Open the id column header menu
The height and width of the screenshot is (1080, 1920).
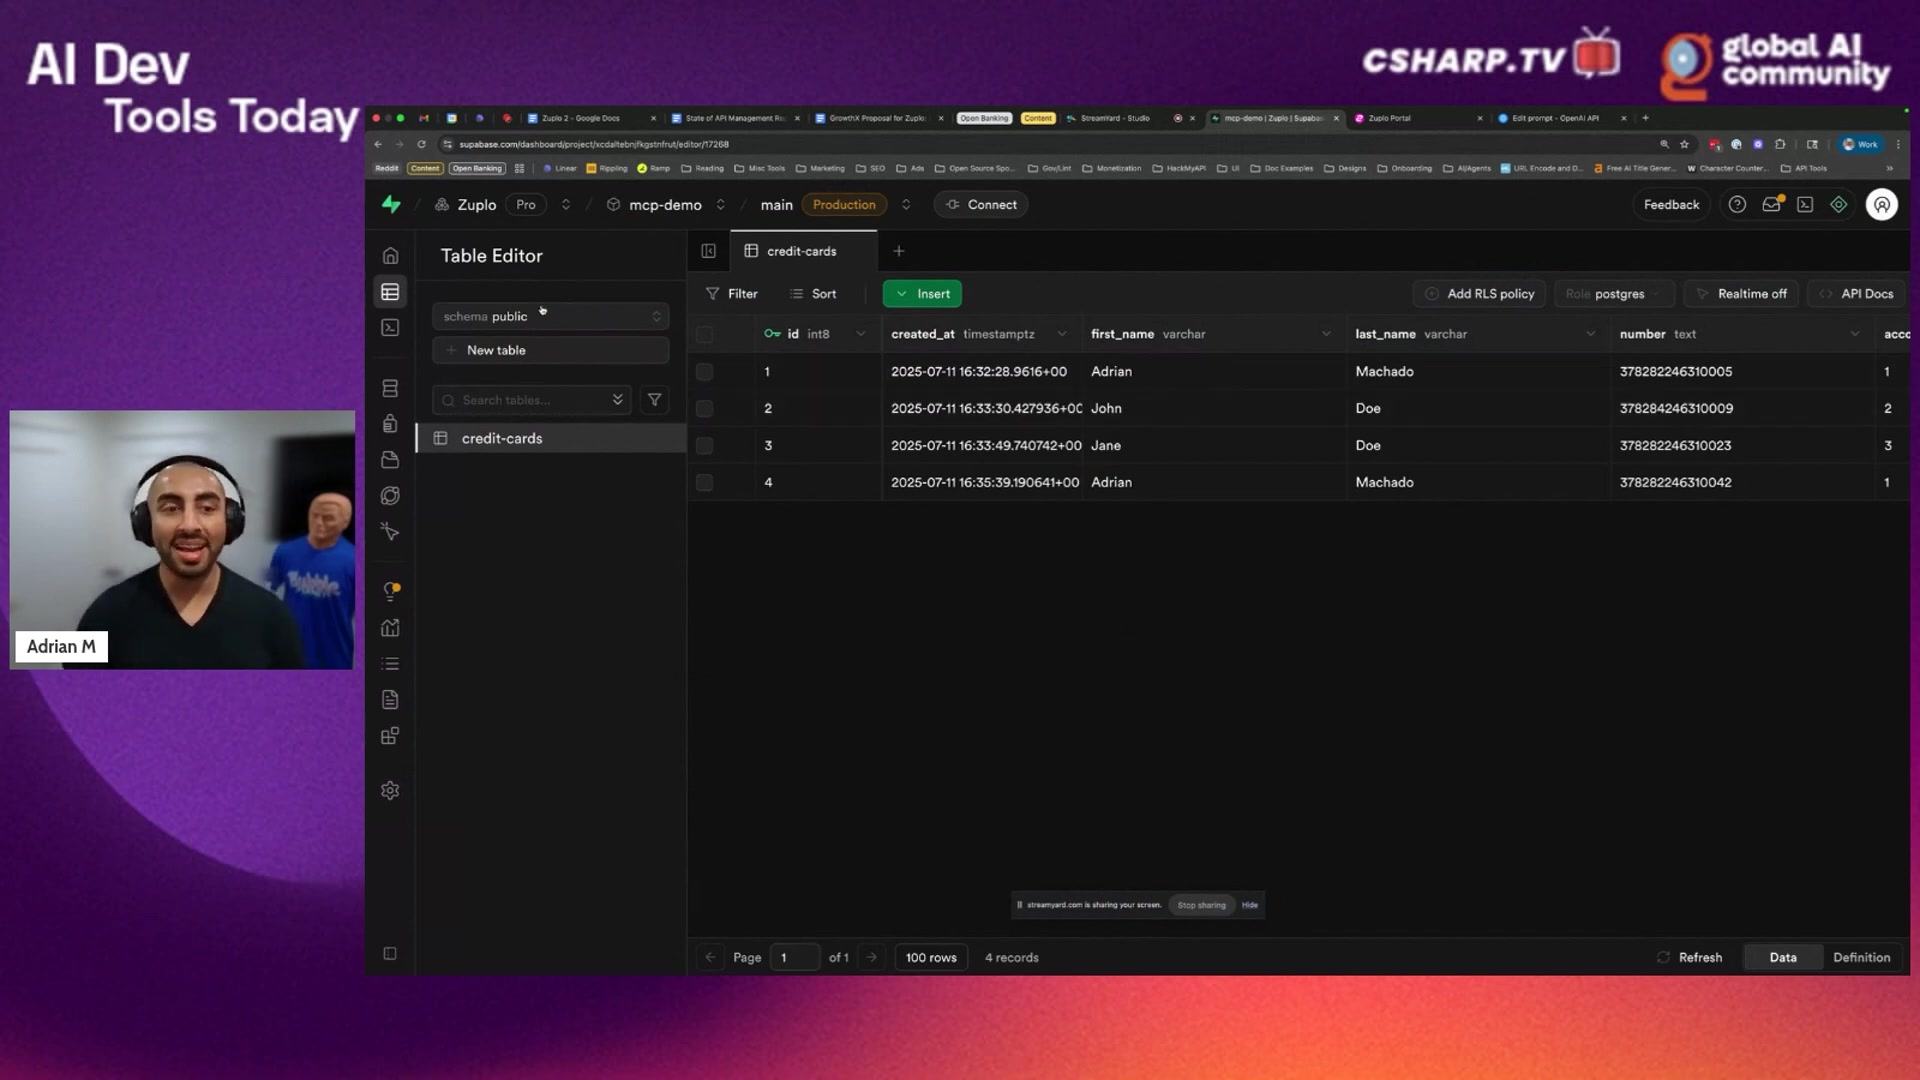tap(861, 334)
